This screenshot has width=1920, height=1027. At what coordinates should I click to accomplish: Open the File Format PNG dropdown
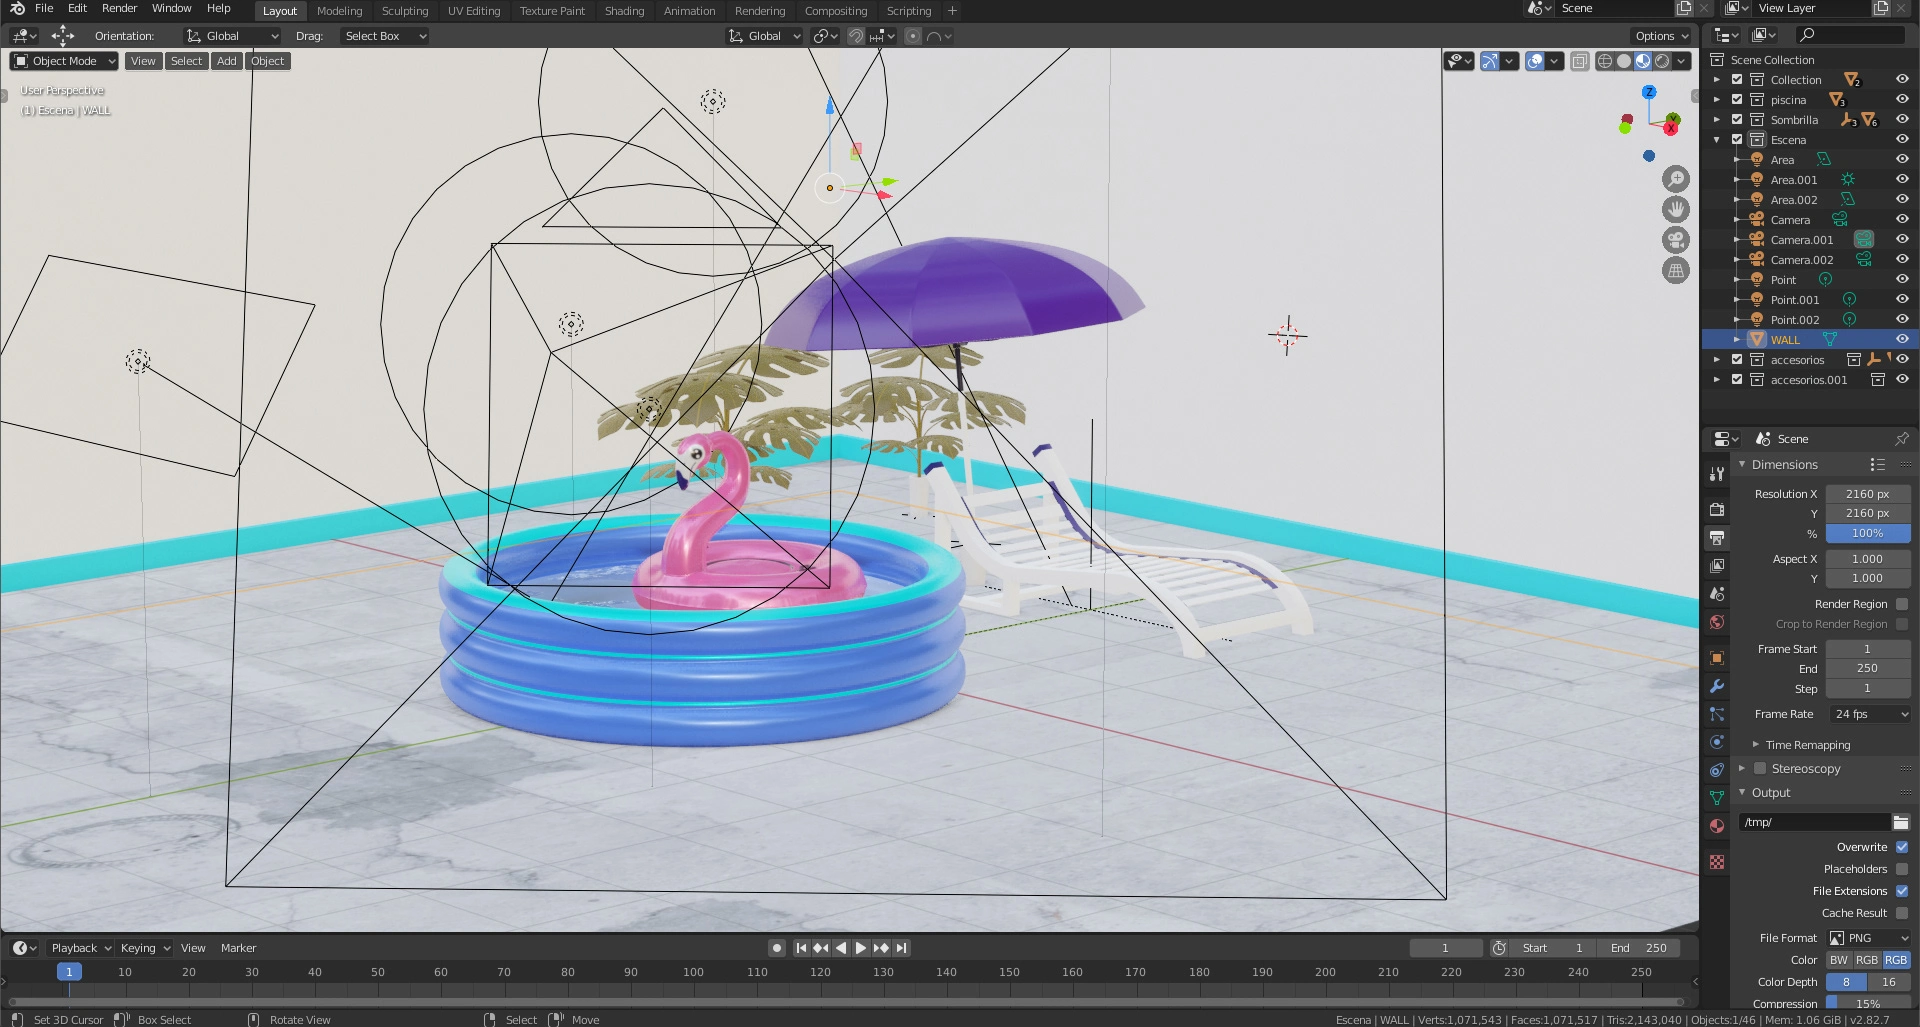tap(1869, 938)
